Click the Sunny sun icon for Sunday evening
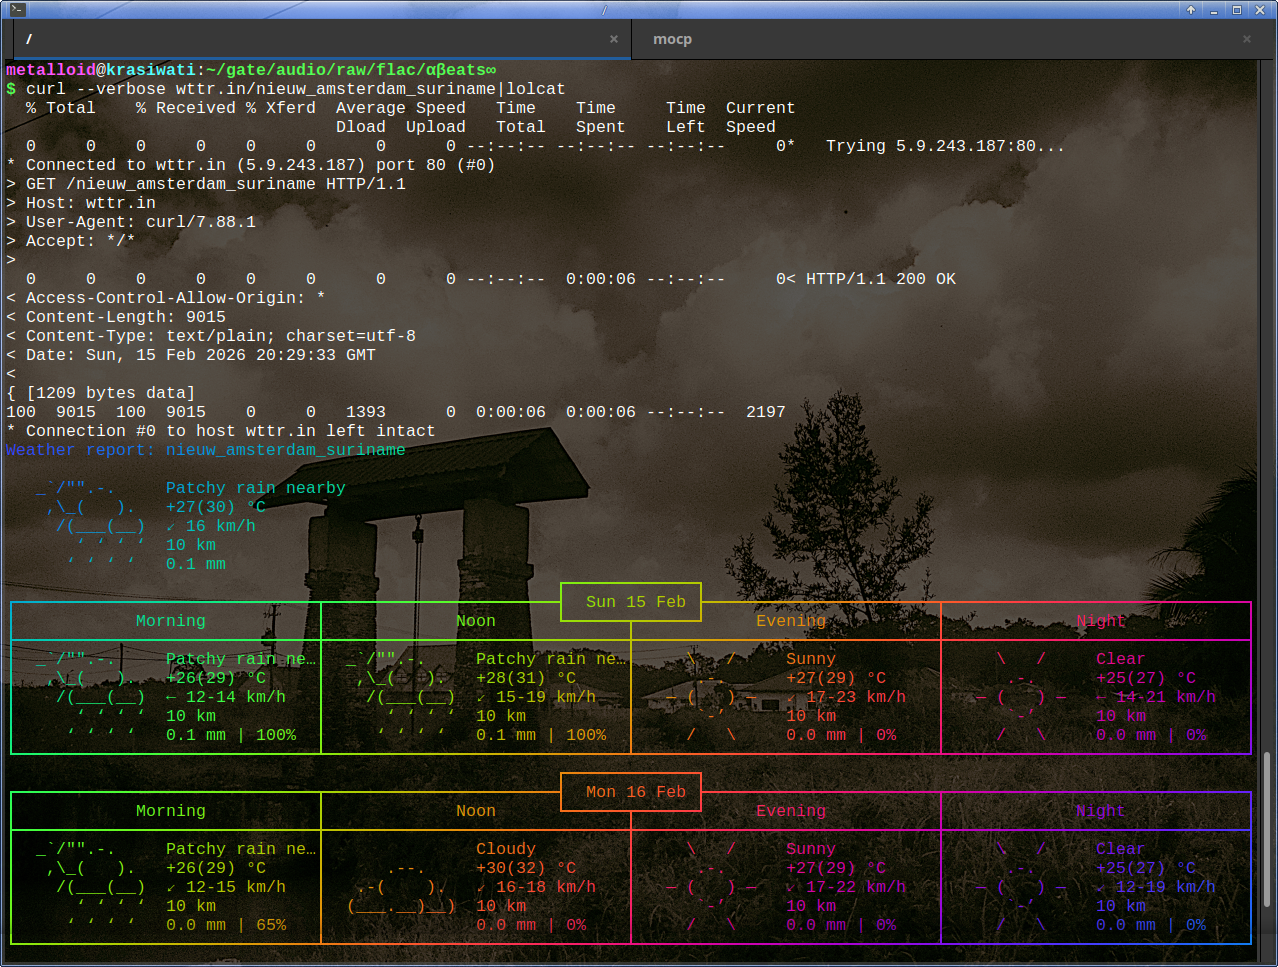Image resolution: width=1278 pixels, height=967 pixels. pos(712,697)
